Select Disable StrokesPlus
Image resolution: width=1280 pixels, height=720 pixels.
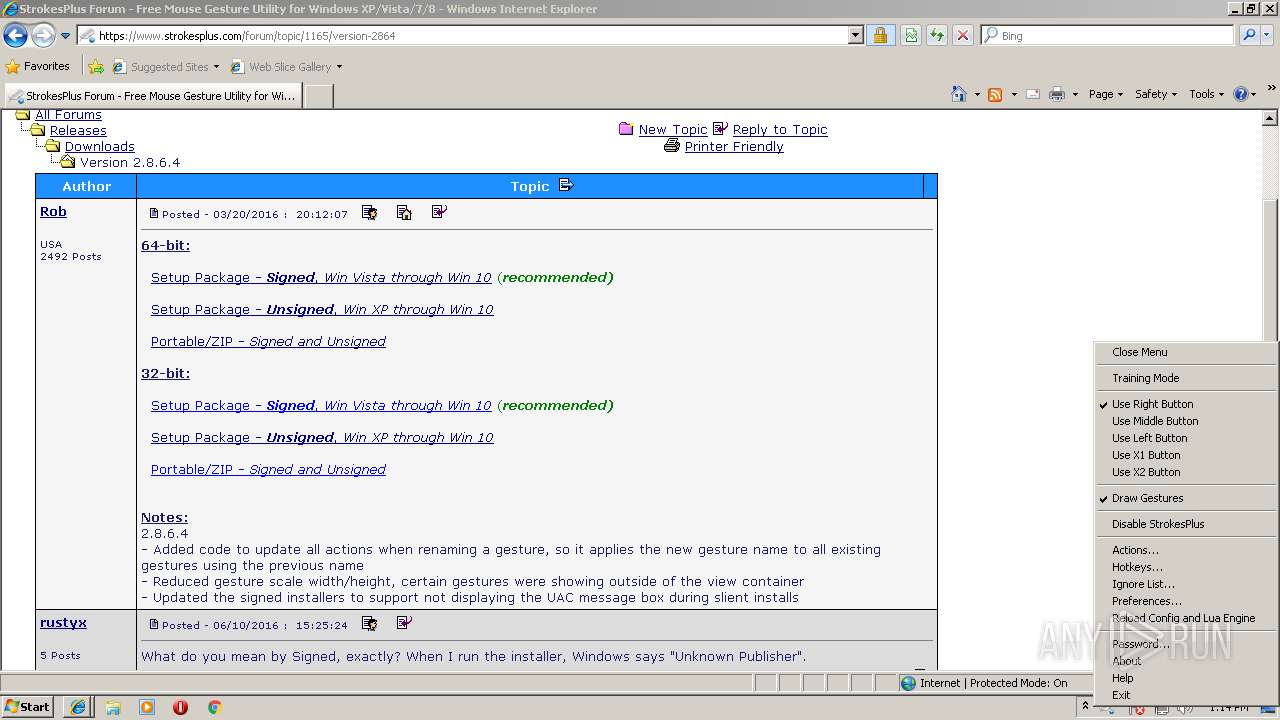tap(1186, 524)
